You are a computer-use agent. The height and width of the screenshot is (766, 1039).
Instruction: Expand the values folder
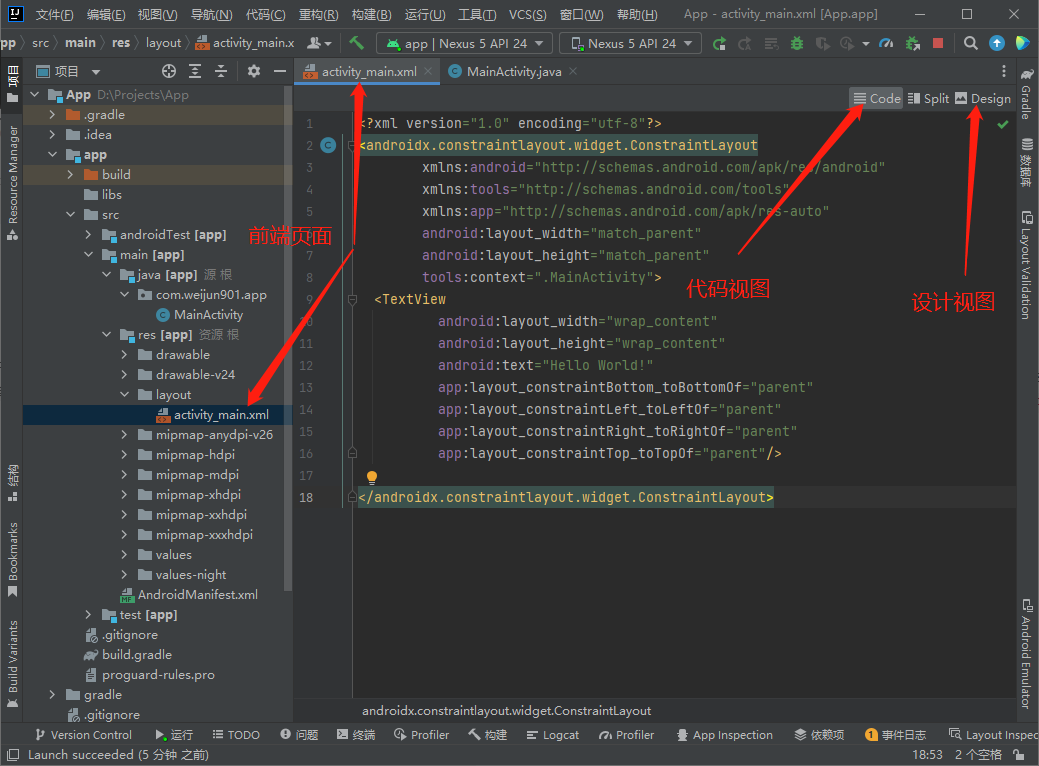pos(125,555)
